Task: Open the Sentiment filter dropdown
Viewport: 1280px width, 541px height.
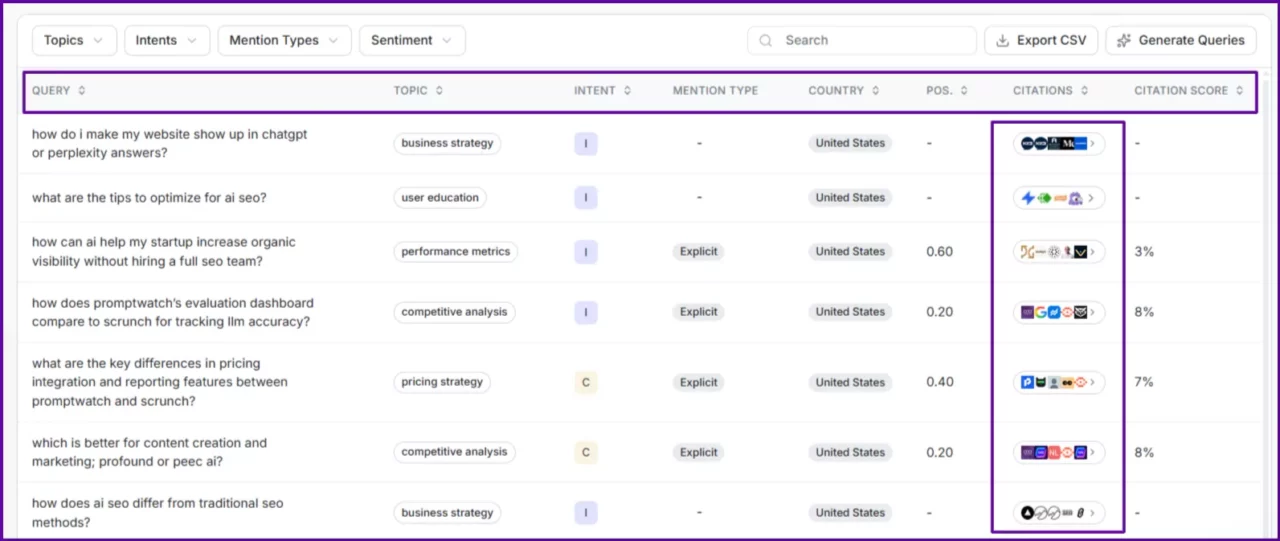Action: 412,40
